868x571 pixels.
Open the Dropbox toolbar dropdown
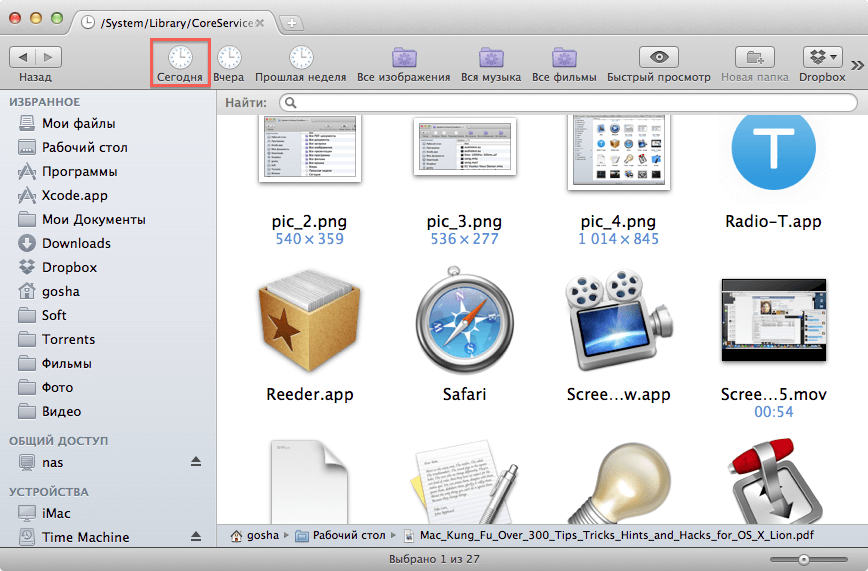pos(823,57)
